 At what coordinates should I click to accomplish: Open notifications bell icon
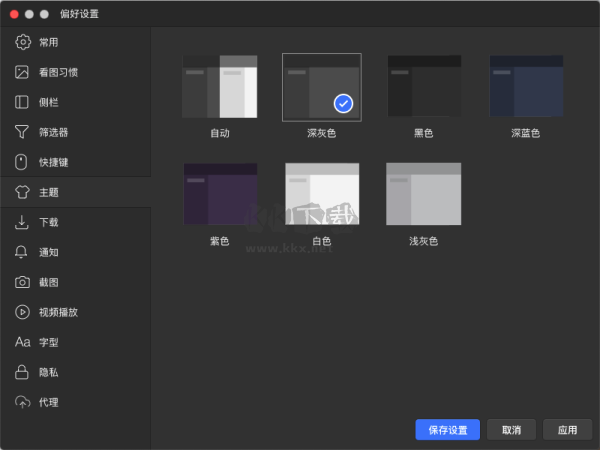[22, 252]
